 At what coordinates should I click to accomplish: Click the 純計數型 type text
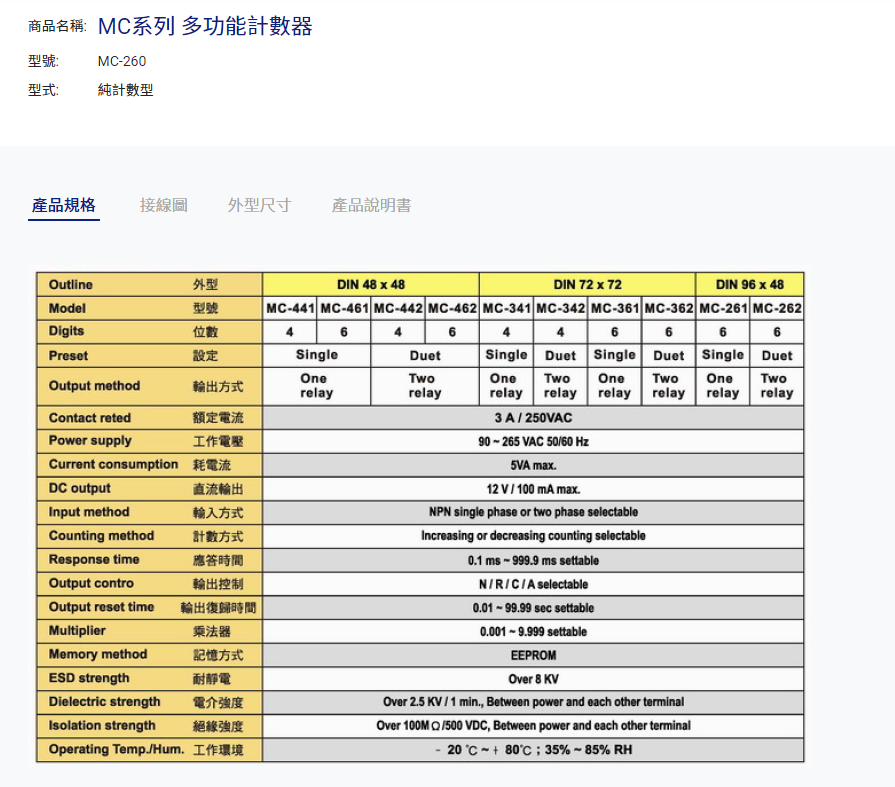[125, 90]
